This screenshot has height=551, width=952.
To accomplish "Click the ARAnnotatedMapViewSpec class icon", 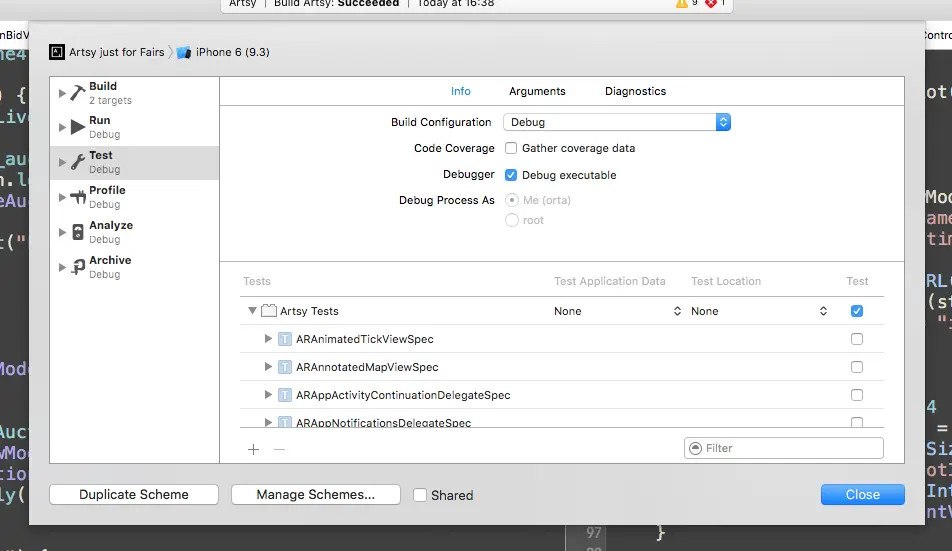I will pyautogui.click(x=285, y=367).
